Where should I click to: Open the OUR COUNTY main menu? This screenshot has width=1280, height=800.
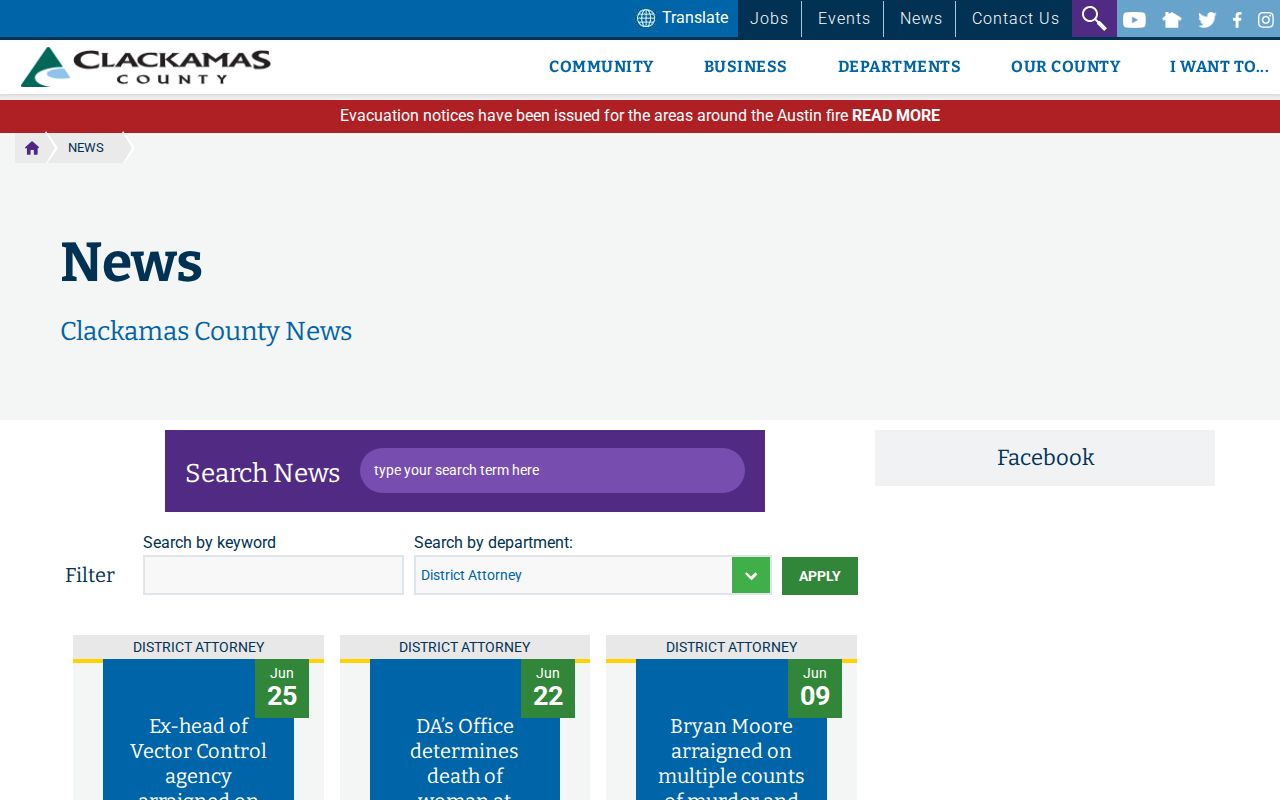click(1065, 67)
